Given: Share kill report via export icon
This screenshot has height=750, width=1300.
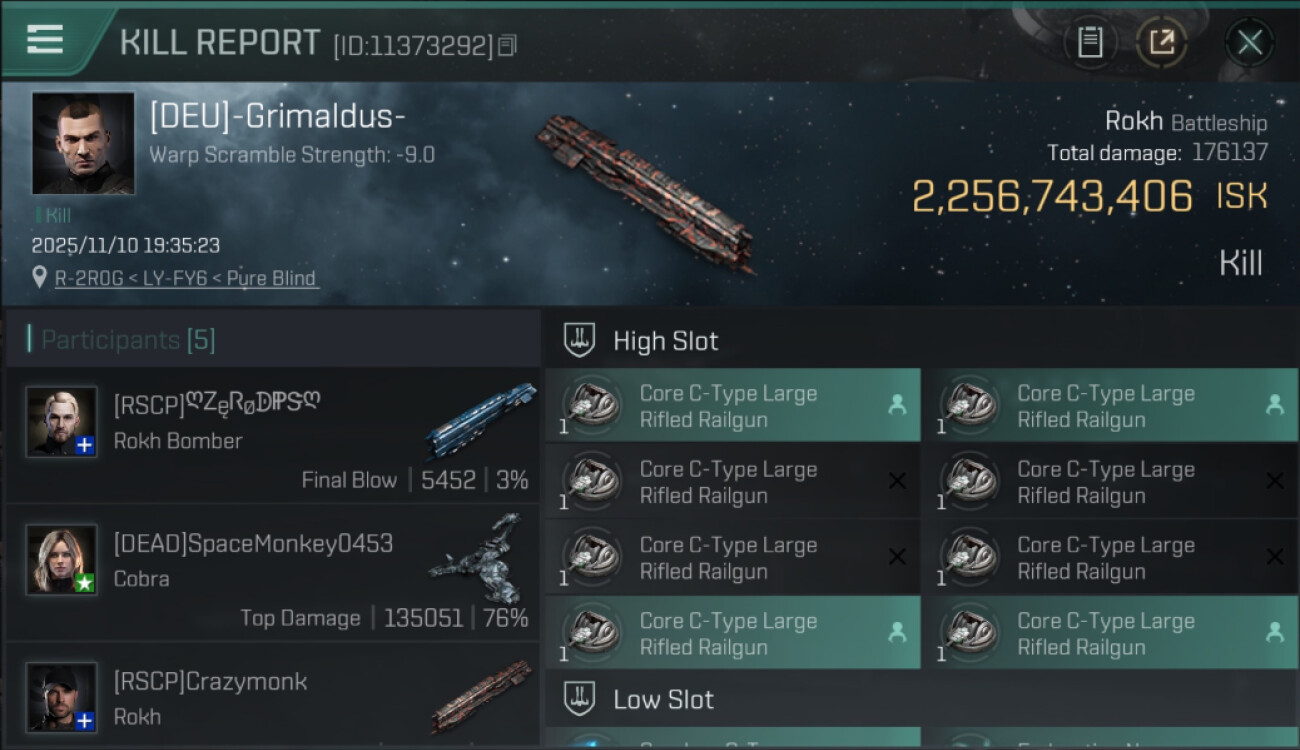Looking at the screenshot, I should (x=1162, y=42).
